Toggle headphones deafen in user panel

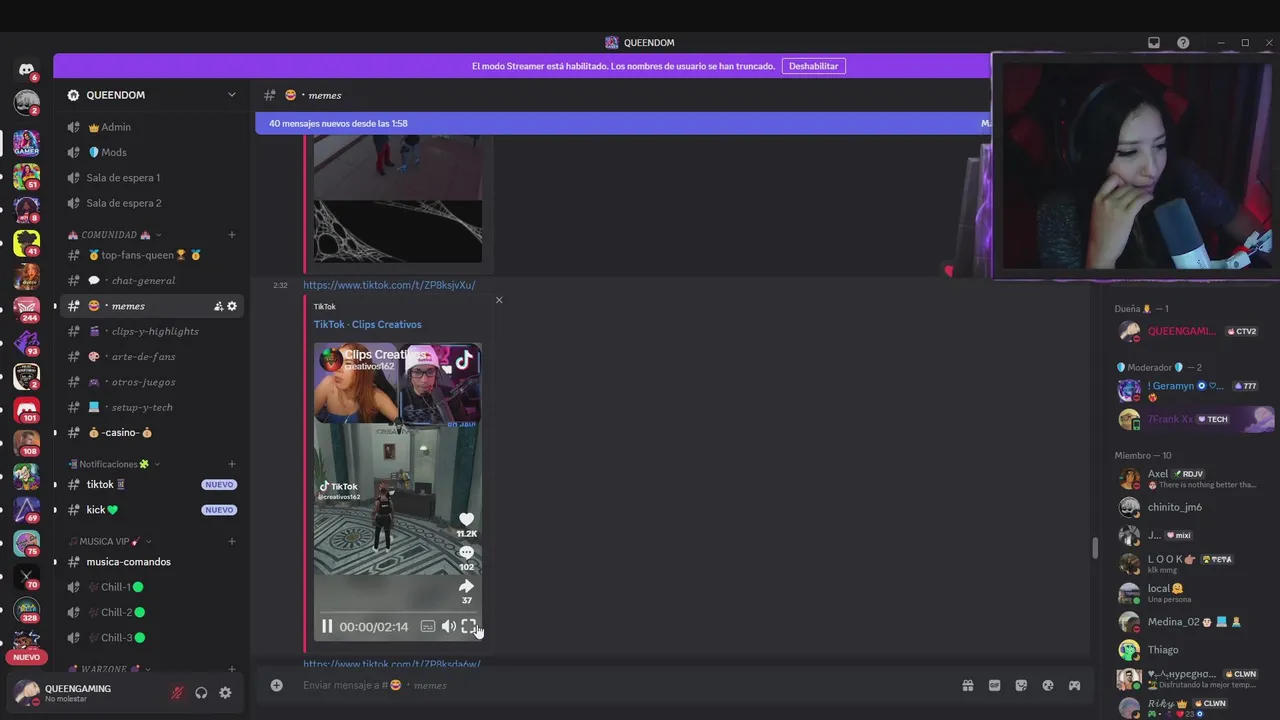coord(201,693)
